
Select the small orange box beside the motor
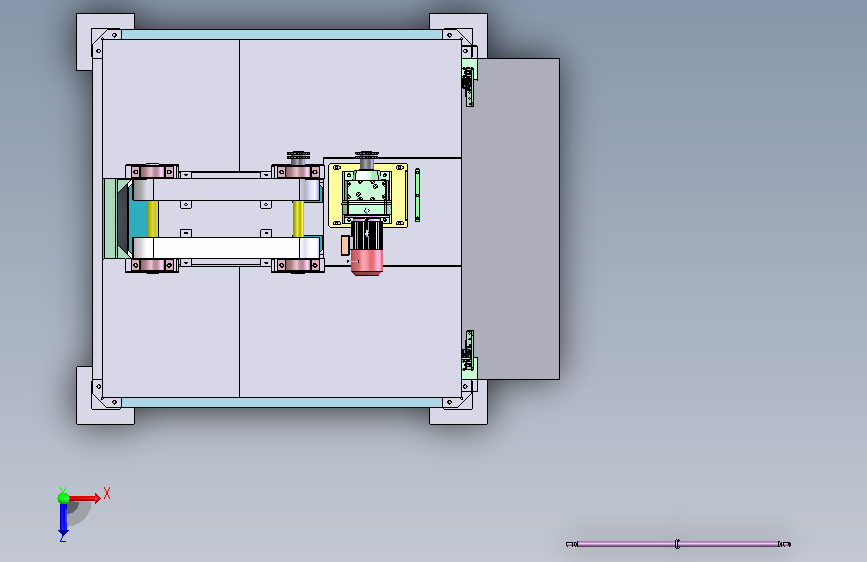point(346,246)
